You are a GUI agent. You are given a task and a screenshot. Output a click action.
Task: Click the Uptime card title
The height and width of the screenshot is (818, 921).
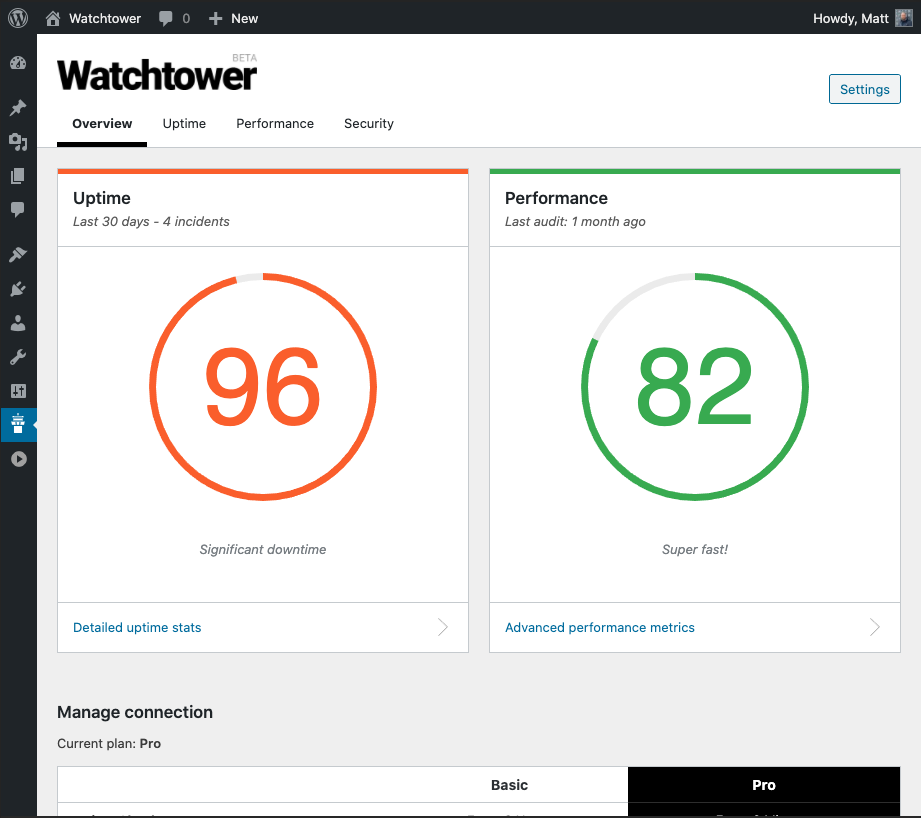point(102,198)
